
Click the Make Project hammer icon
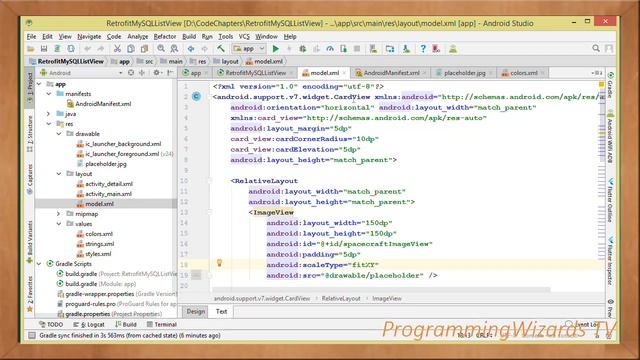click(x=221, y=49)
